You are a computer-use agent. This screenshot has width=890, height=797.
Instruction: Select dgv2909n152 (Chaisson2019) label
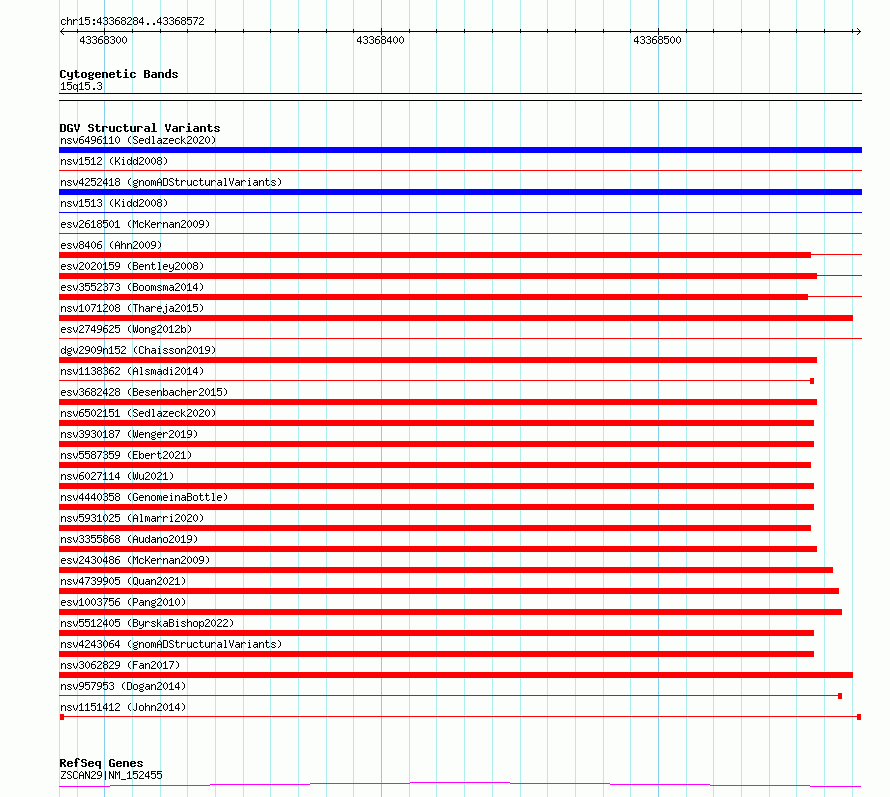click(138, 350)
